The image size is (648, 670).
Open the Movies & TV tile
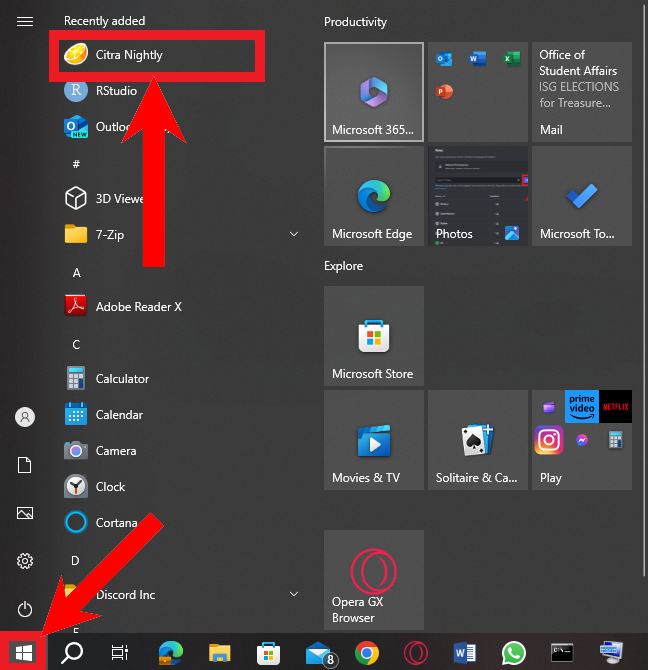[x=374, y=440]
